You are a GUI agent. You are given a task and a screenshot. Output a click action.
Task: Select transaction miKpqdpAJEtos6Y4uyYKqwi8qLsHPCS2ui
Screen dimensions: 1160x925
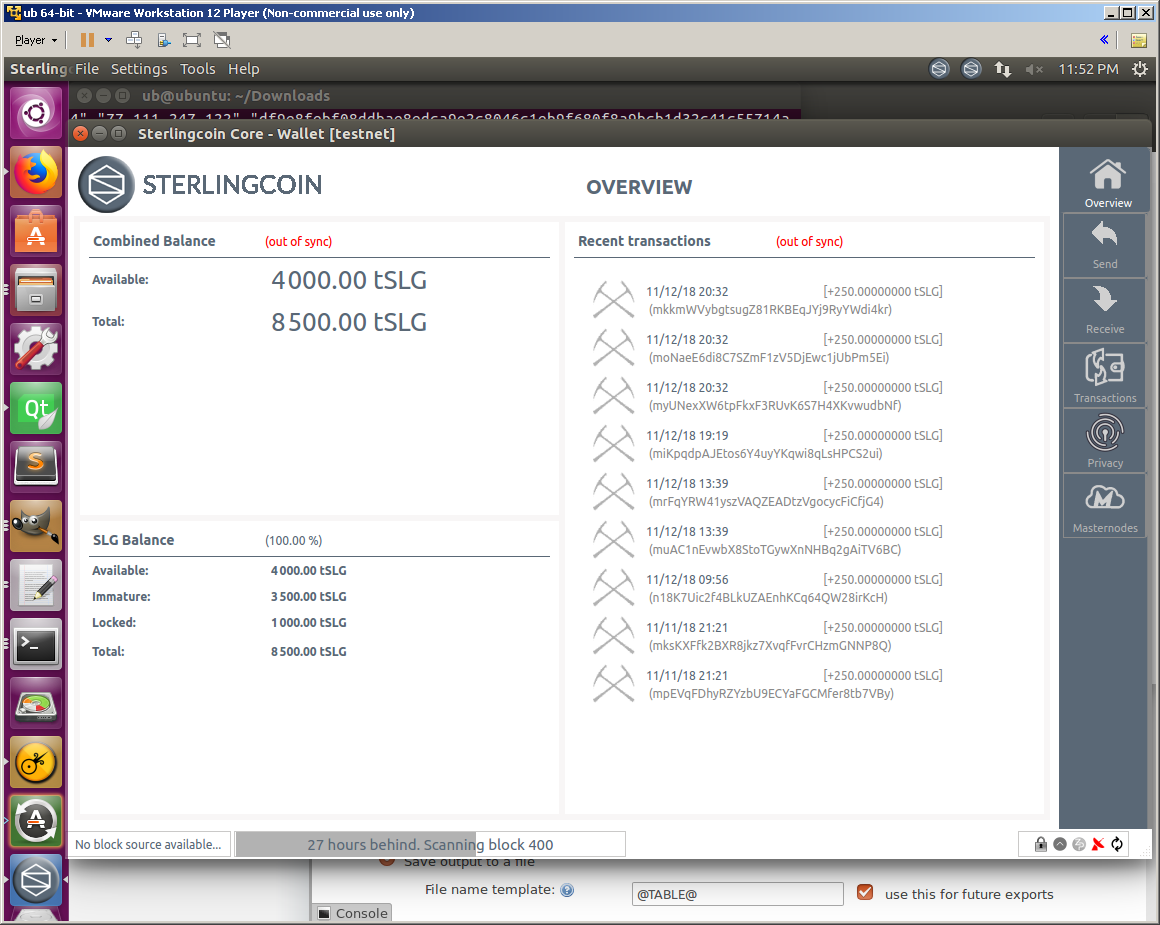point(767,445)
